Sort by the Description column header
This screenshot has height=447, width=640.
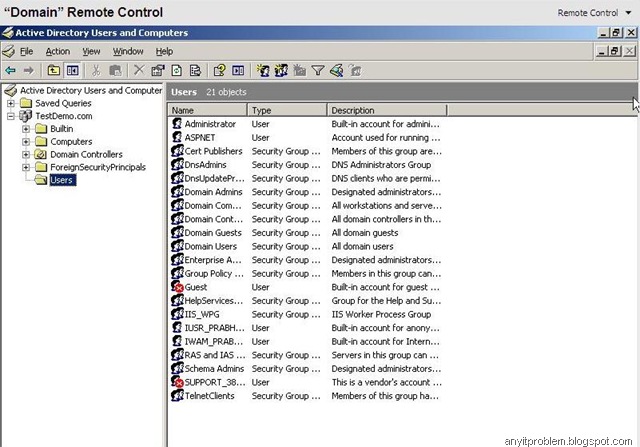click(387, 110)
